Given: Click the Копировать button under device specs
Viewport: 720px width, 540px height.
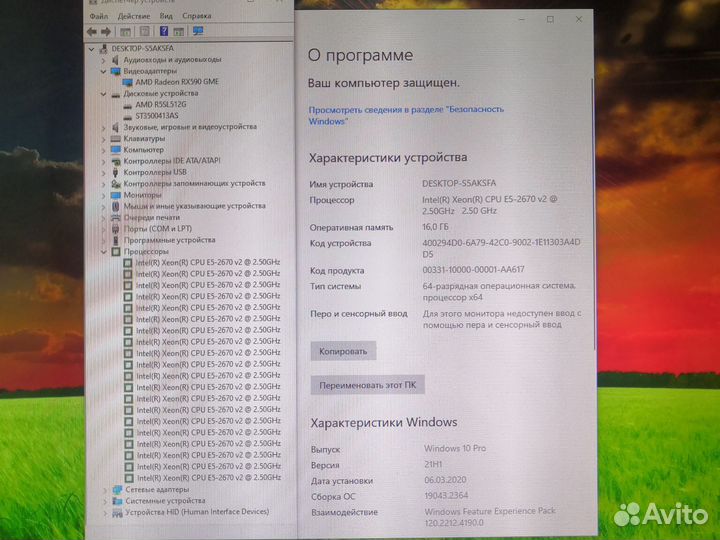Looking at the screenshot, I should tap(343, 352).
